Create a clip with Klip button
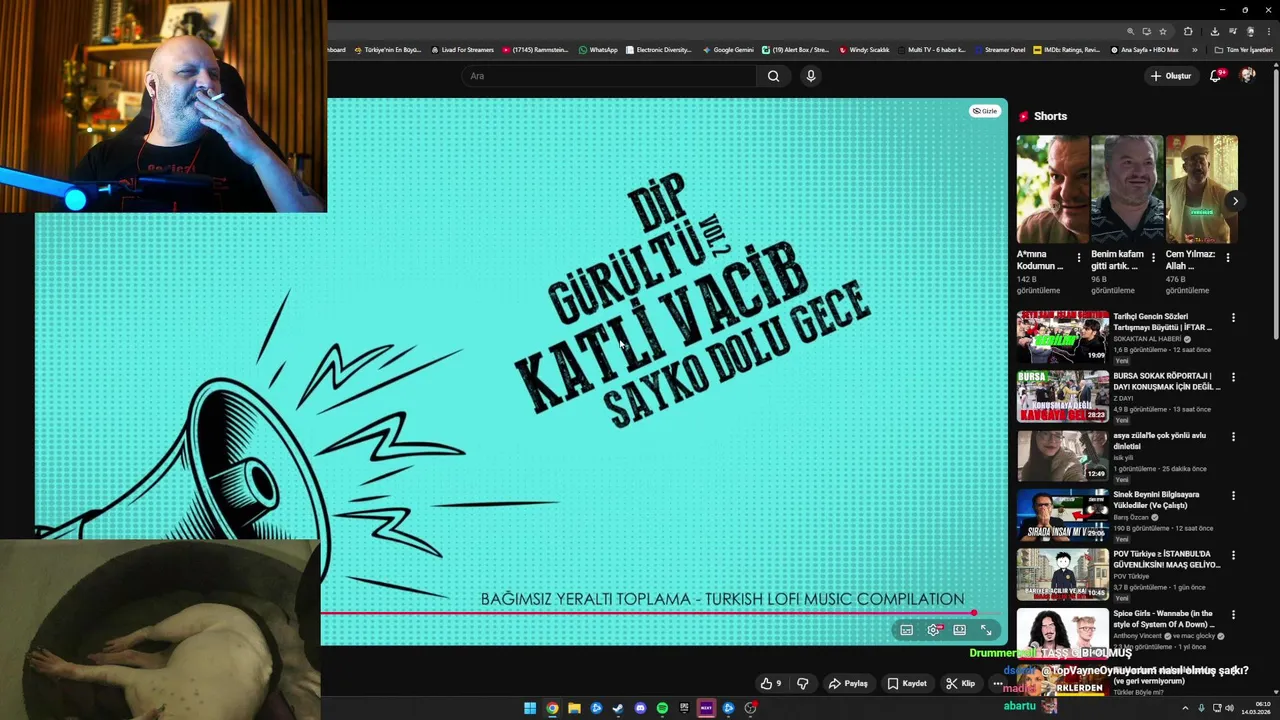This screenshot has width=1280, height=720. coord(961,684)
